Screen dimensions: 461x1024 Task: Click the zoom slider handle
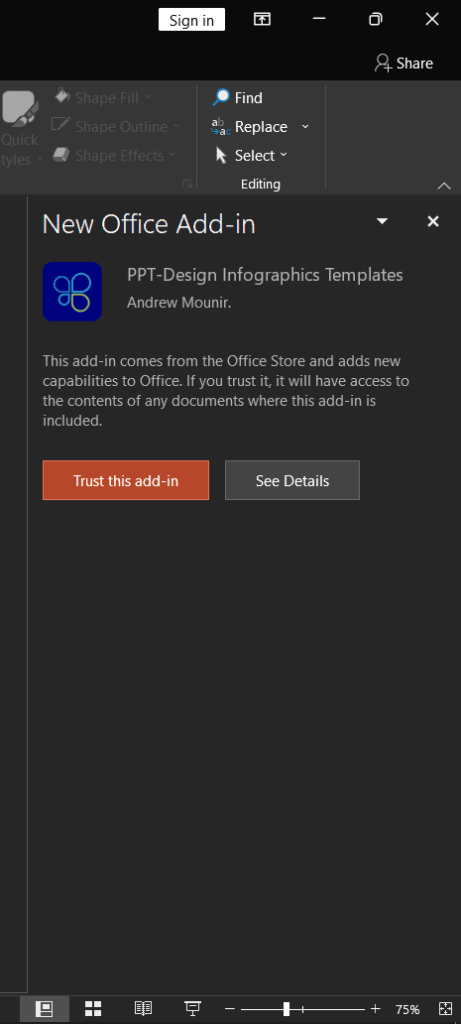tap(286, 1009)
